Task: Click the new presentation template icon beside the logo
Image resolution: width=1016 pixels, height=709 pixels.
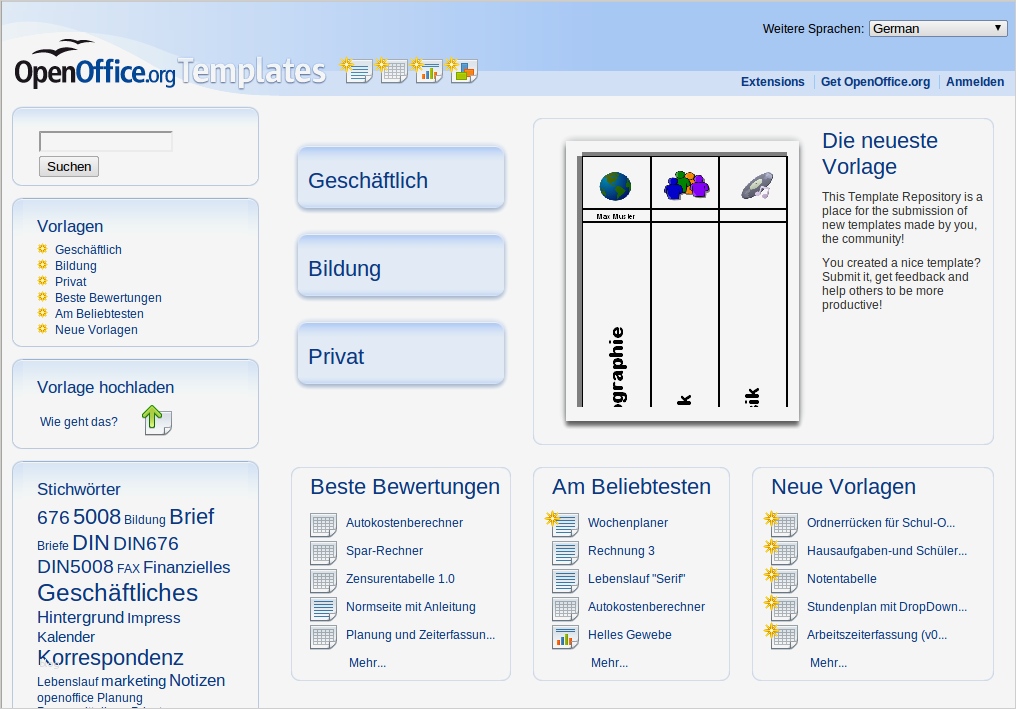Action: [427, 71]
